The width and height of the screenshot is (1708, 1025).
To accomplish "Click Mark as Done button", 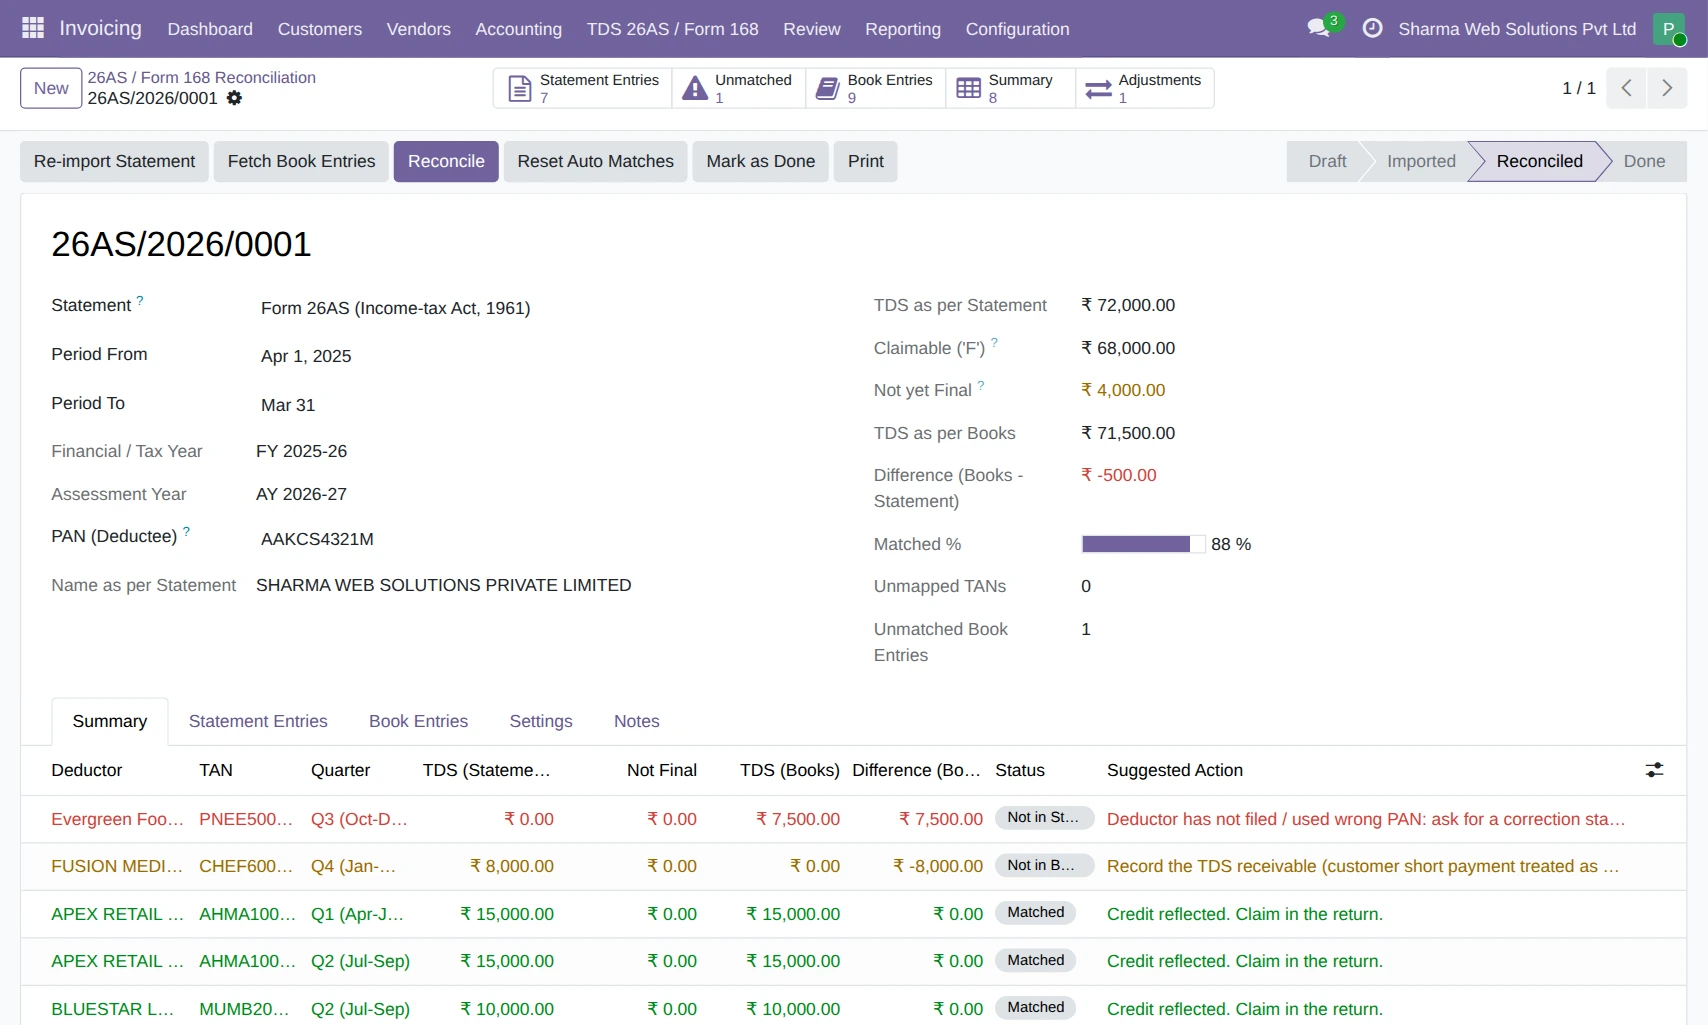I will pyautogui.click(x=760, y=161).
